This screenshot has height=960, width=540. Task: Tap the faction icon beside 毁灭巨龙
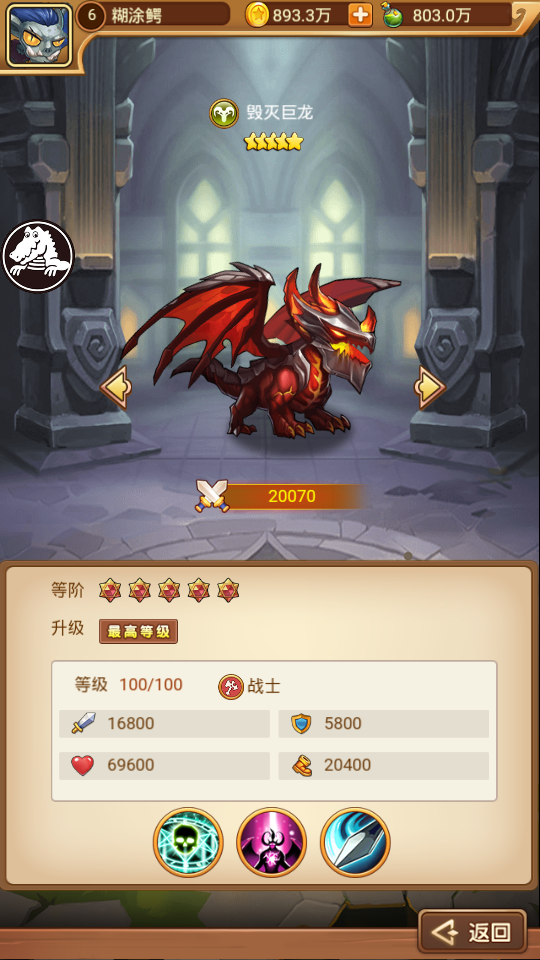click(224, 113)
